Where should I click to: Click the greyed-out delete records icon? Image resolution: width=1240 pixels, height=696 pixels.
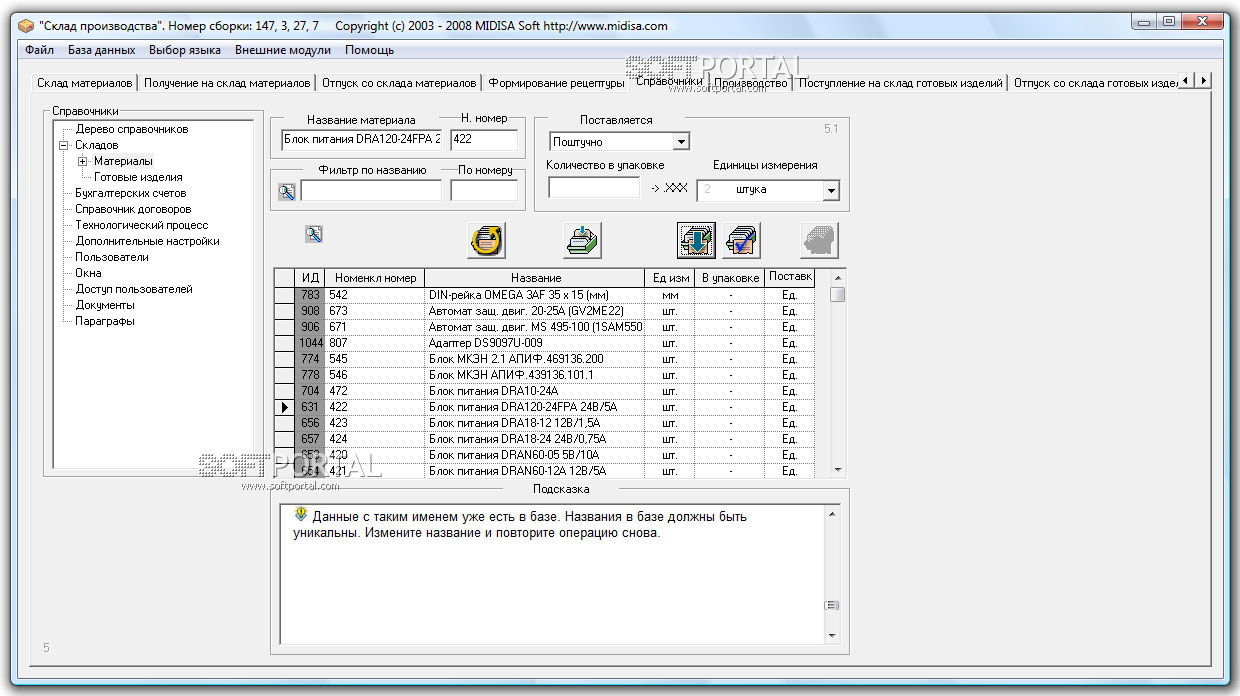tap(819, 240)
